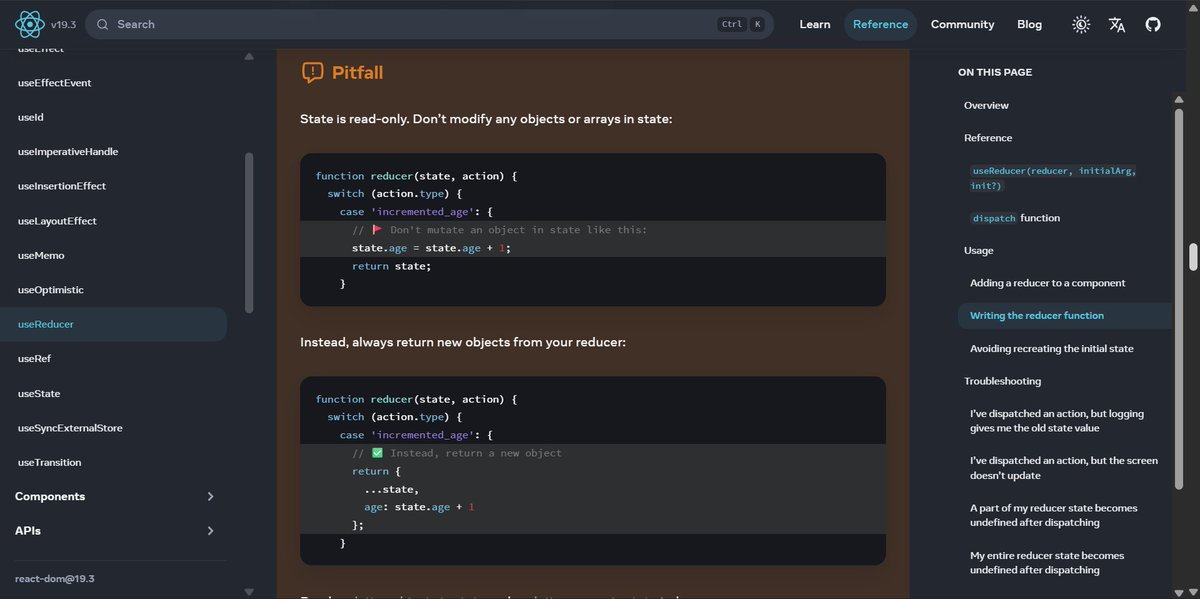
Task: Open the Reference tab
Action: click(880, 24)
